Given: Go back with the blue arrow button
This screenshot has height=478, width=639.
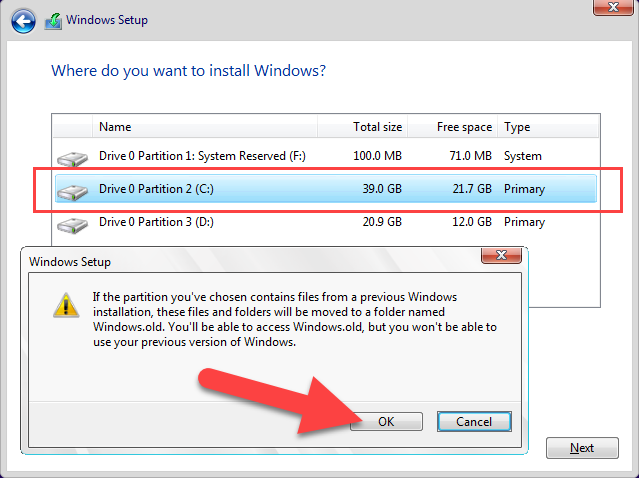Looking at the screenshot, I should [23, 21].
